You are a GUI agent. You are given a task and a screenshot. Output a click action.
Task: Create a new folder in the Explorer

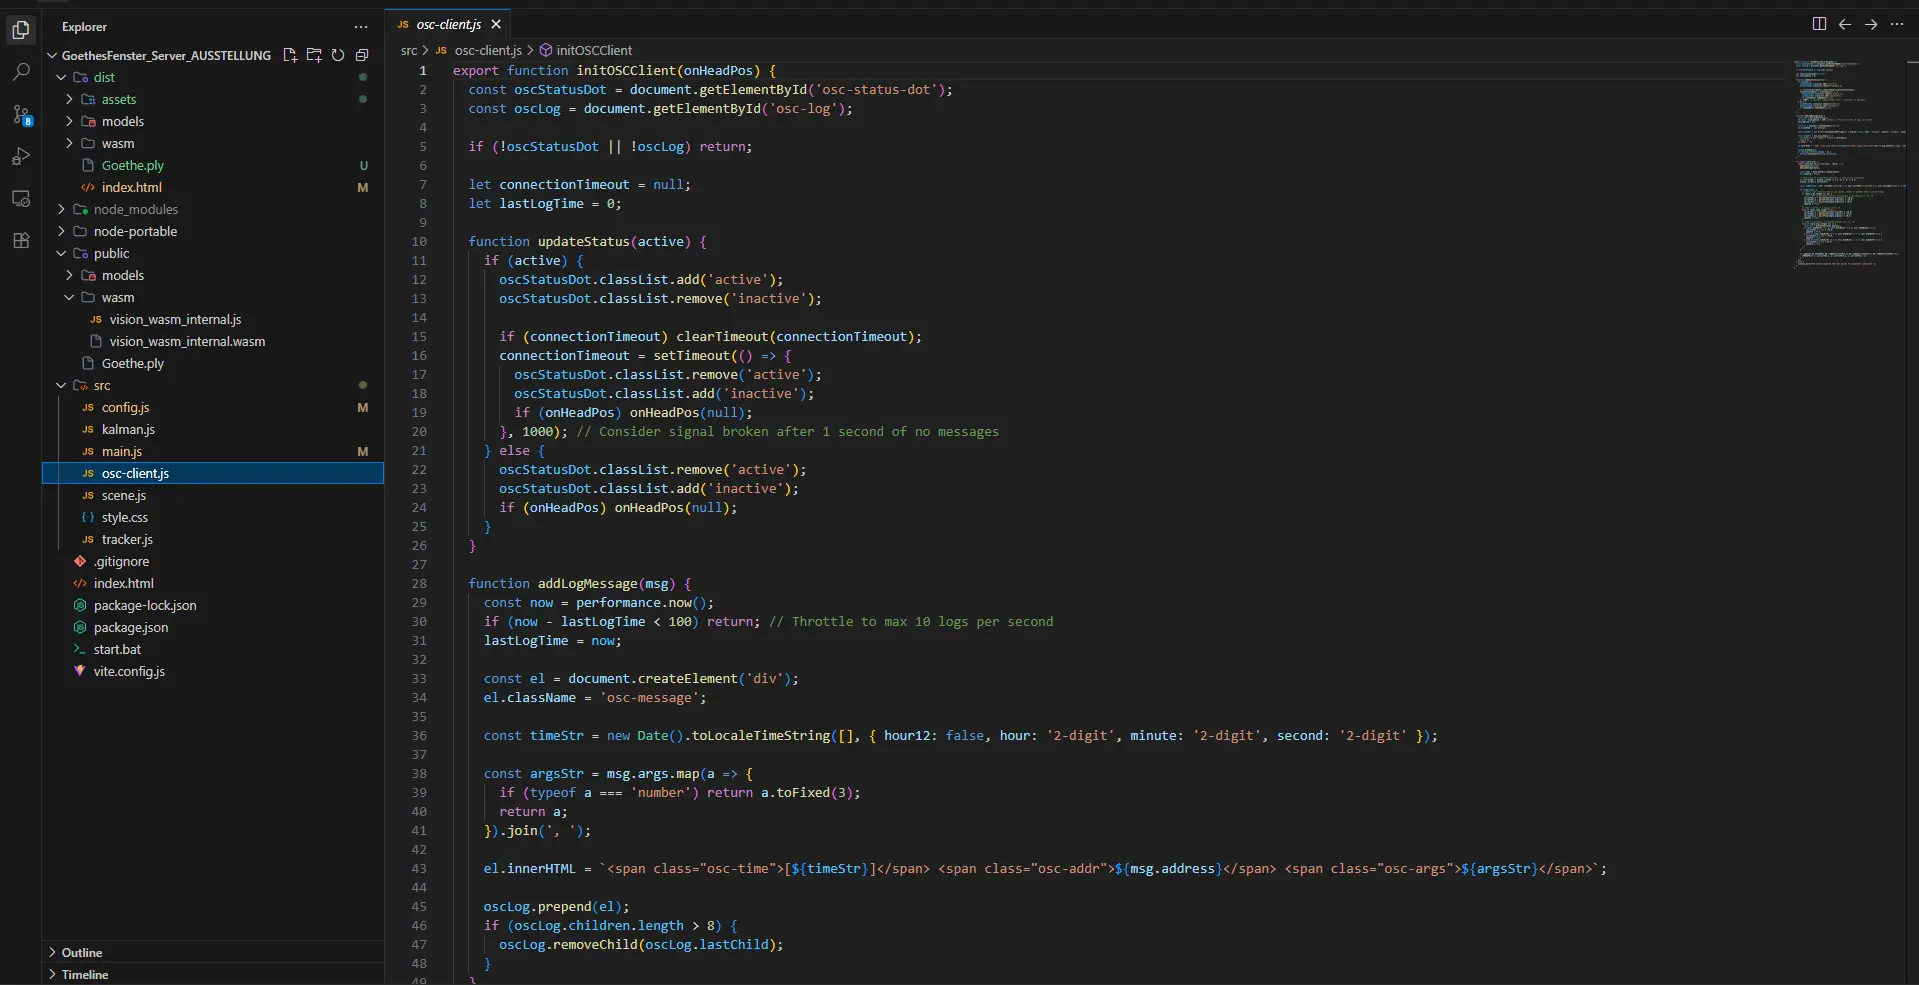(x=314, y=55)
